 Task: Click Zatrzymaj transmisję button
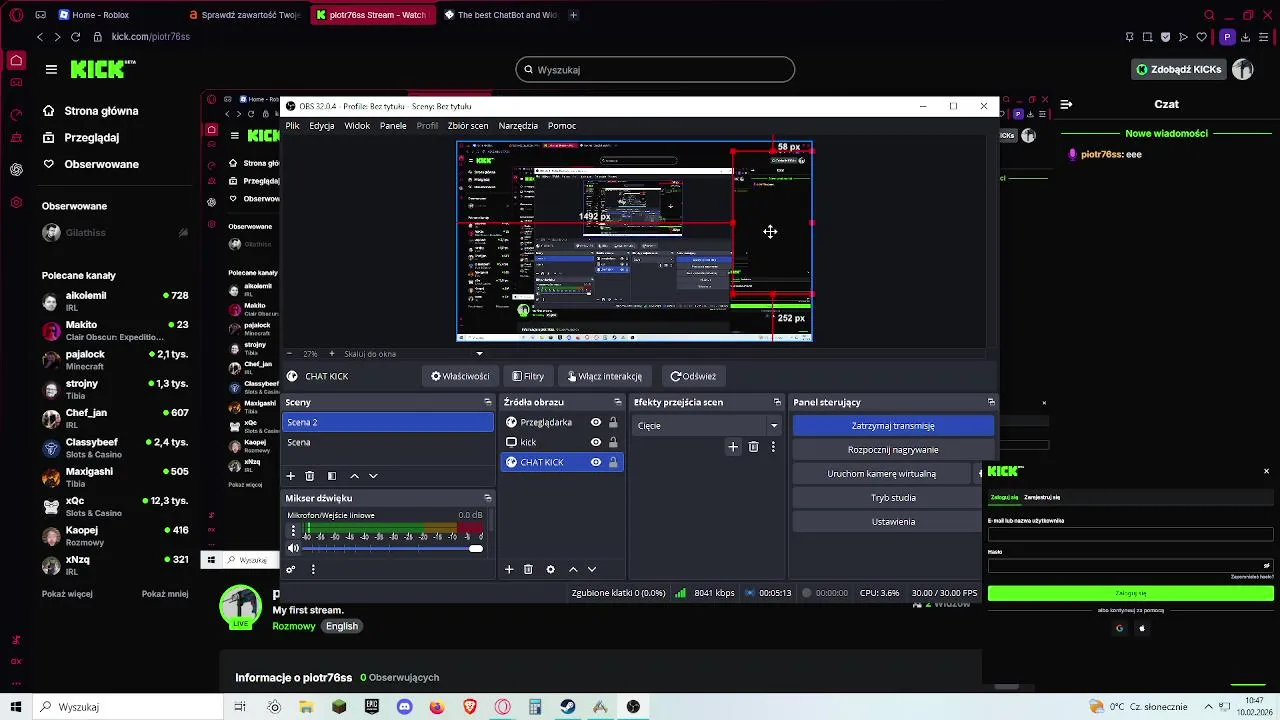893,426
